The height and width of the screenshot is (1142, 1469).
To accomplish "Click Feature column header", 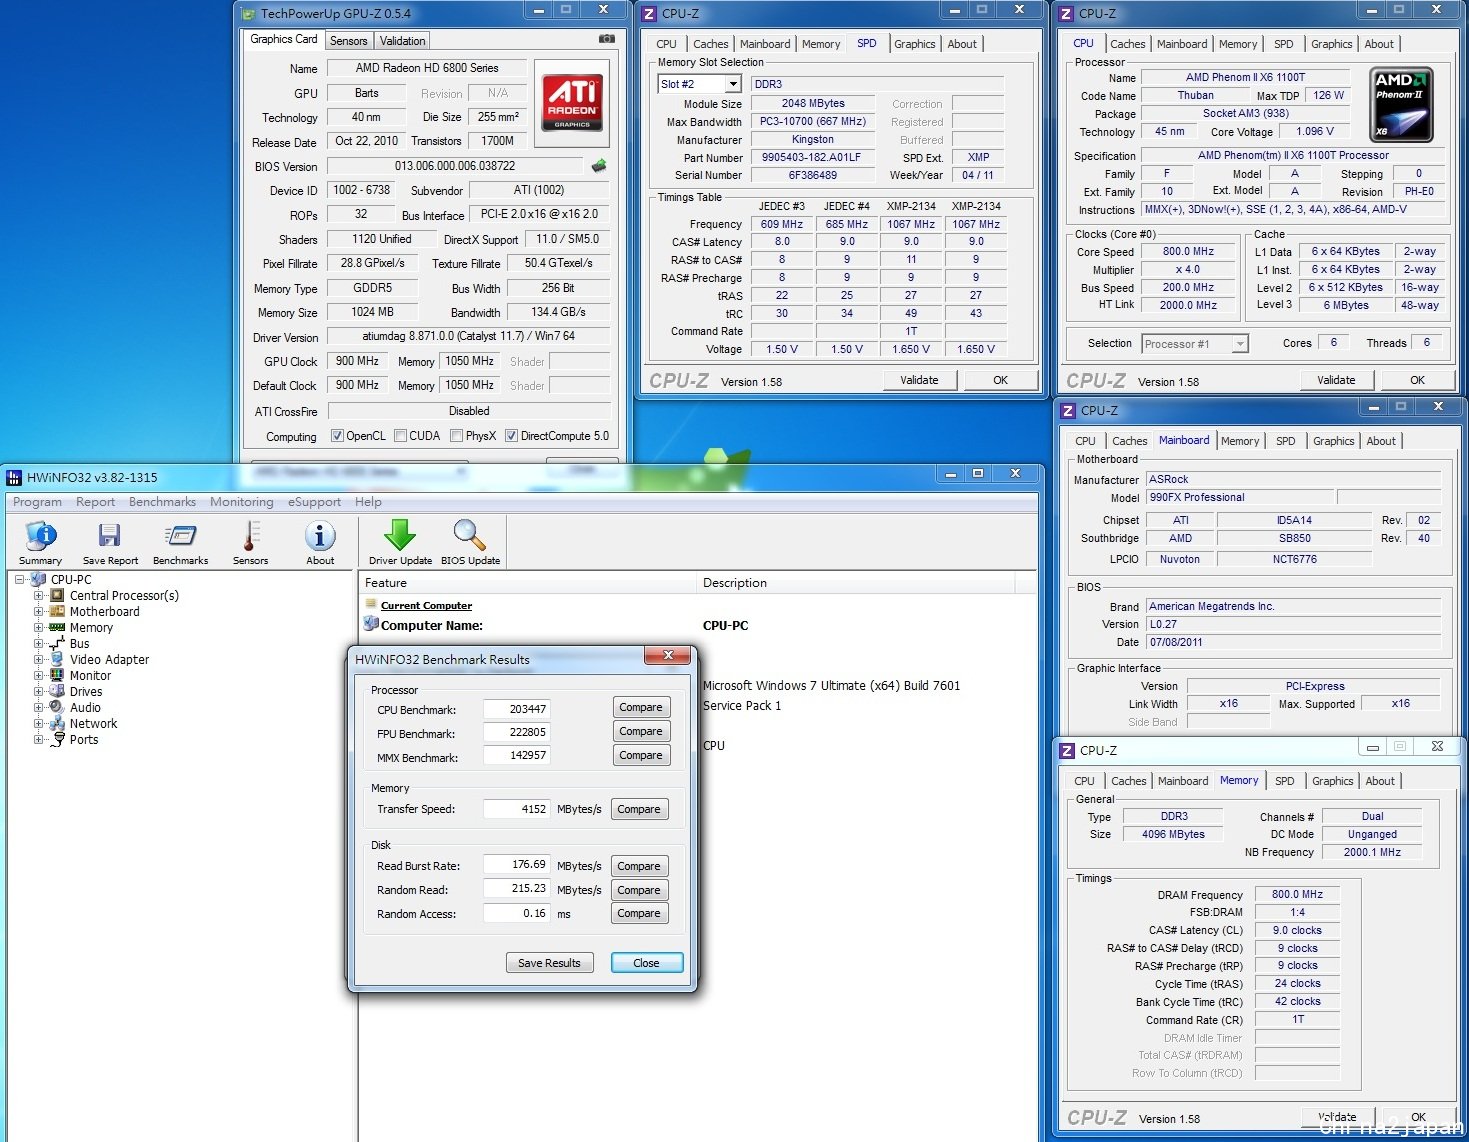I will click(527, 583).
